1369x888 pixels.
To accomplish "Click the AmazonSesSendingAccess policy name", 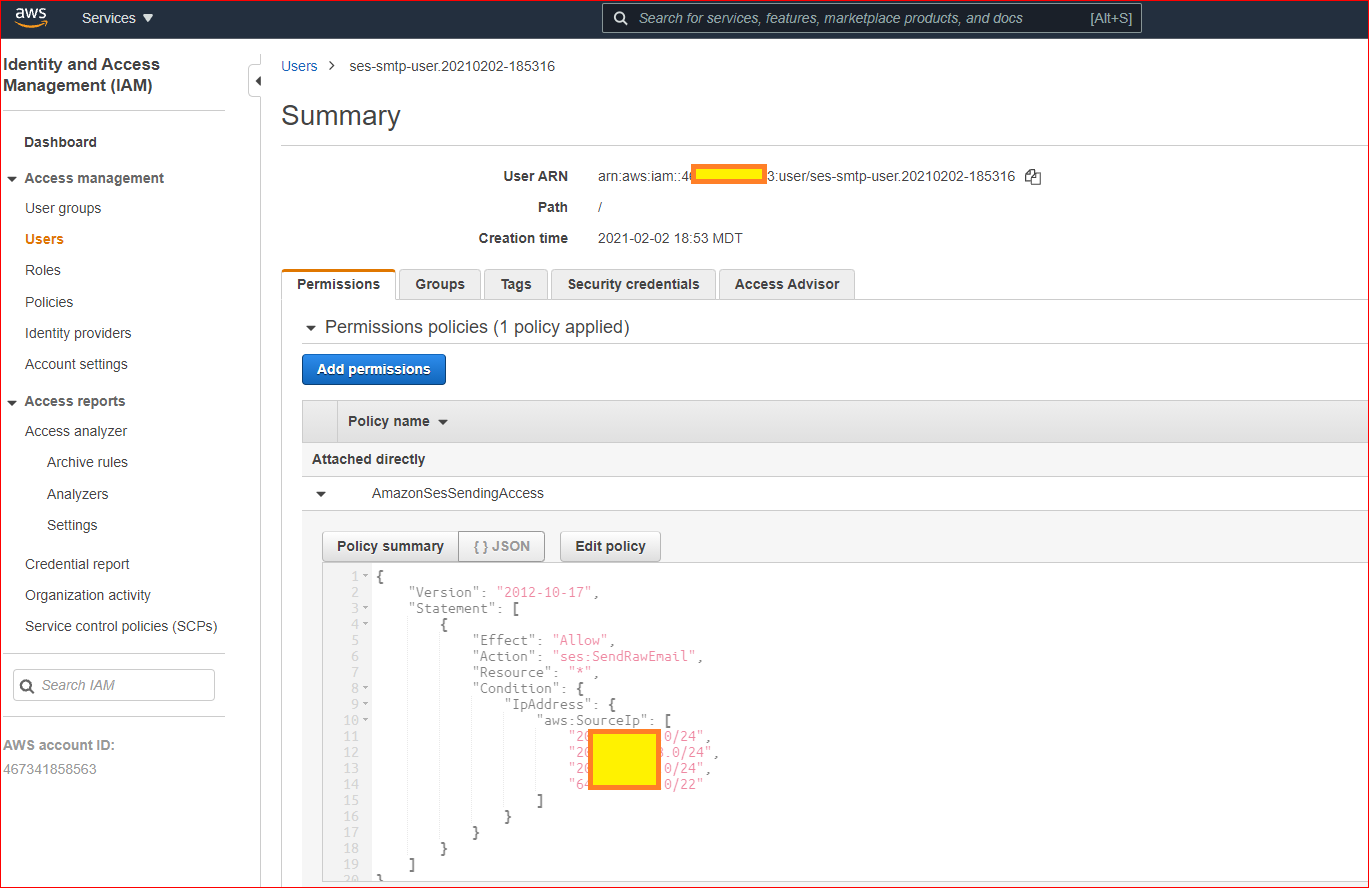I will coord(458,493).
